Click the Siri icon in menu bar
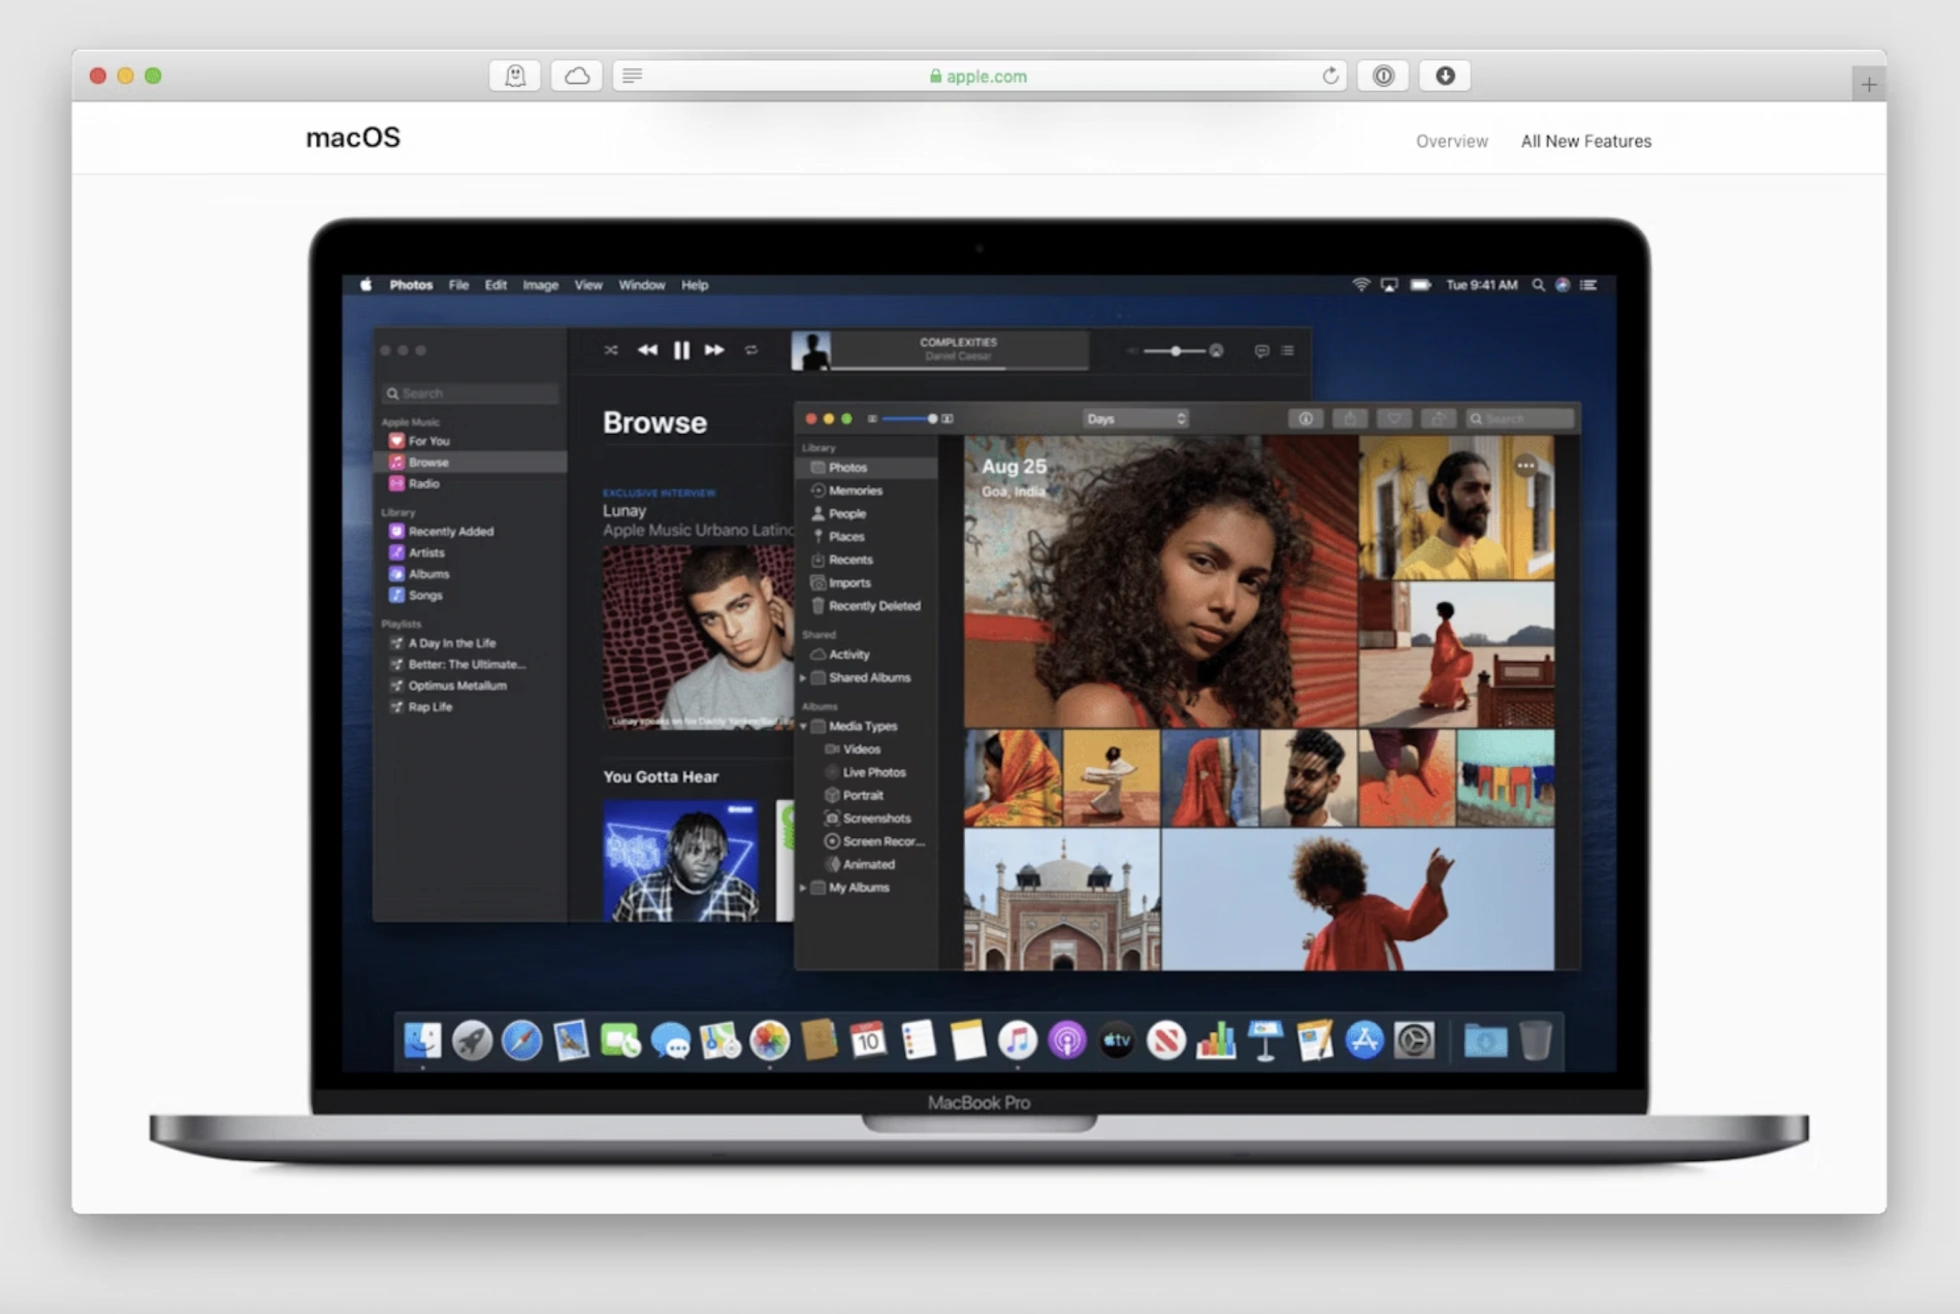 click(x=1562, y=285)
